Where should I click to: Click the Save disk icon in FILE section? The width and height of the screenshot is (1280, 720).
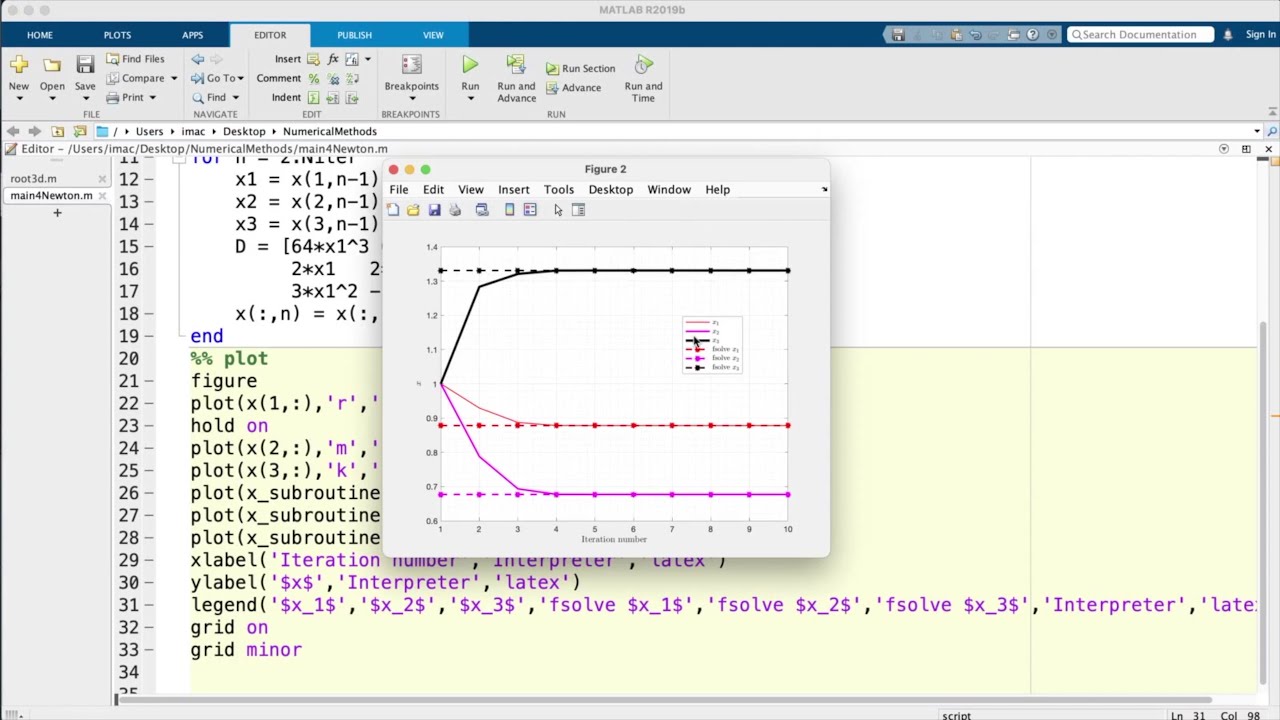[85, 65]
